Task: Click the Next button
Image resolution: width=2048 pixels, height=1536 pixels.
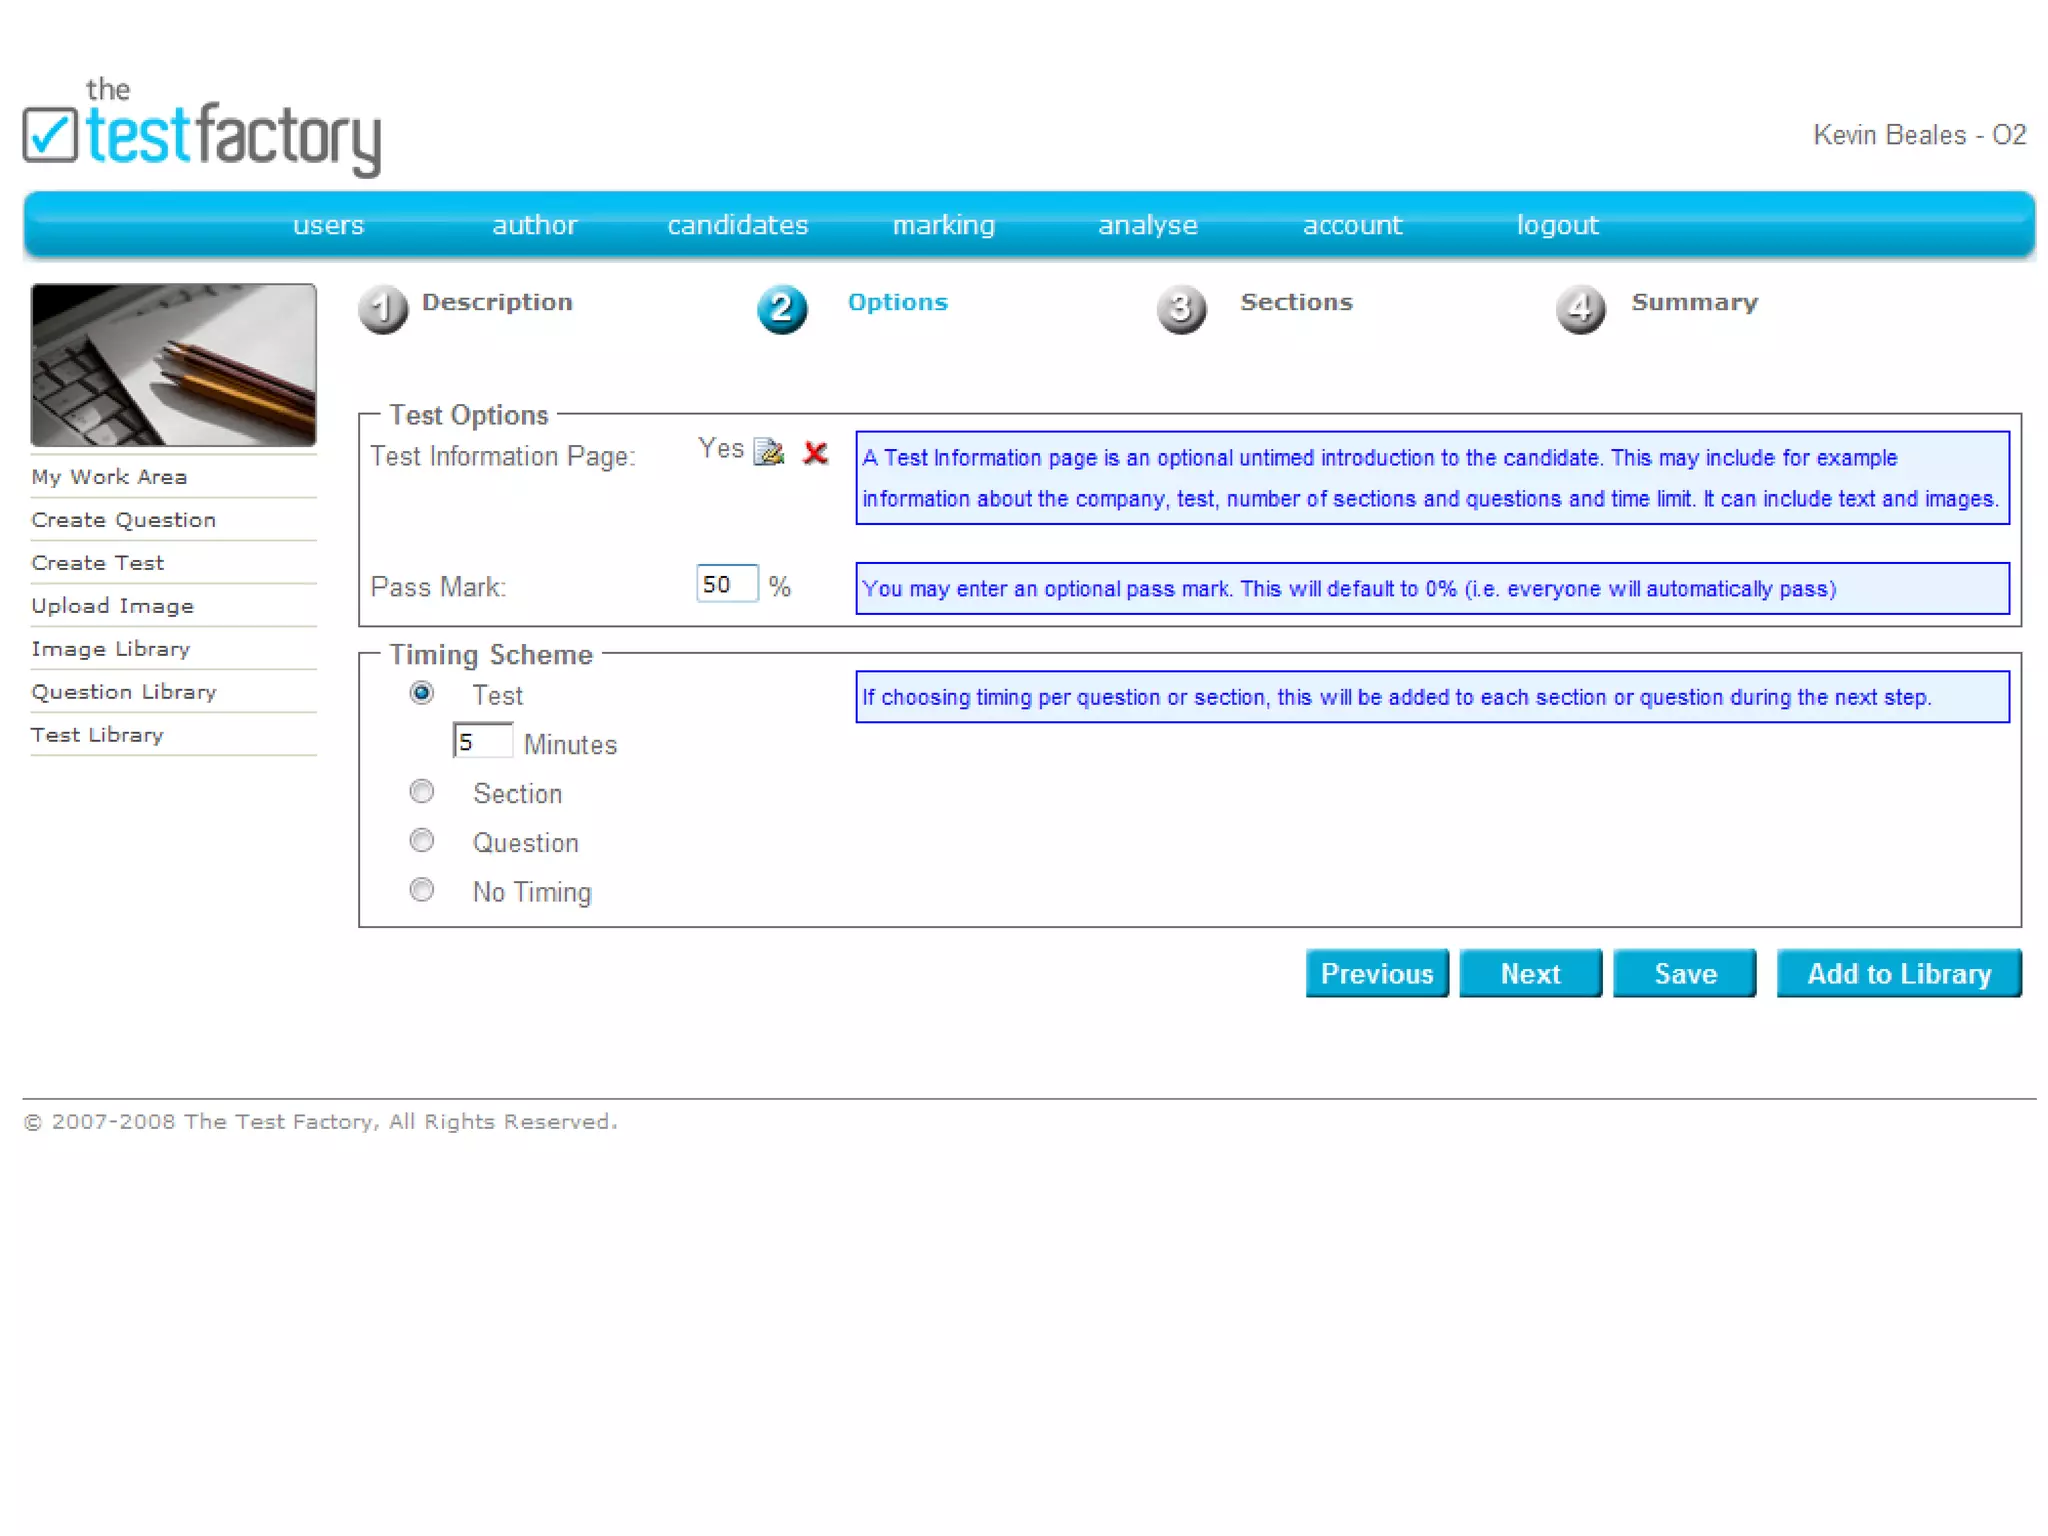Action: 1530,973
